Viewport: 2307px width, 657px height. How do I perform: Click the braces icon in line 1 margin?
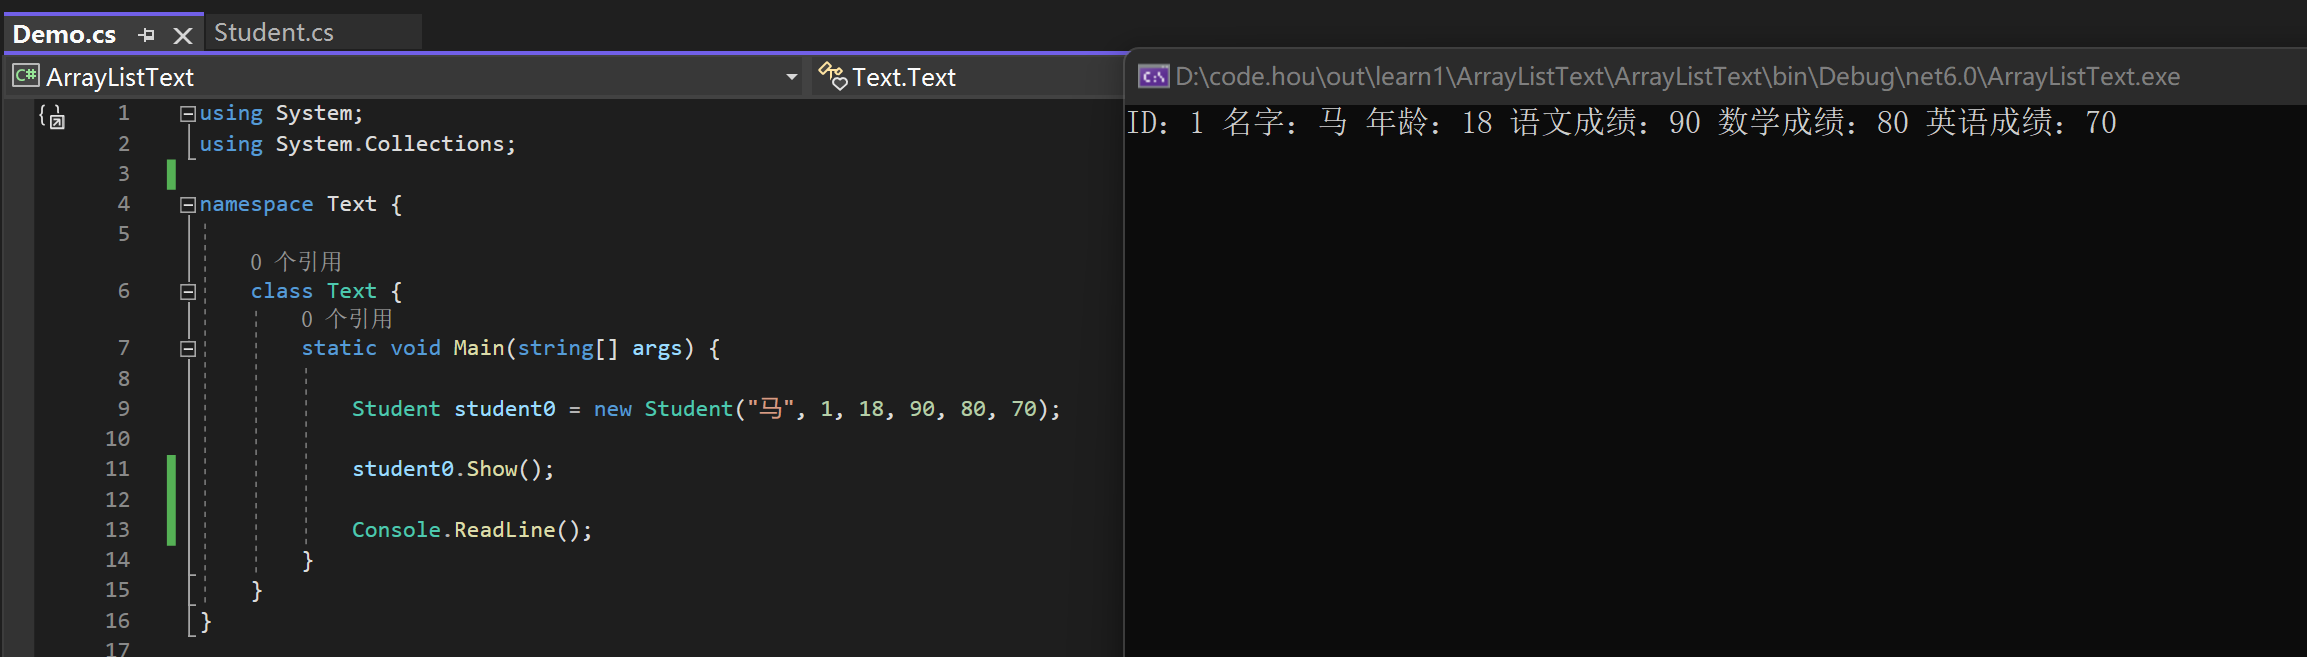(52, 117)
